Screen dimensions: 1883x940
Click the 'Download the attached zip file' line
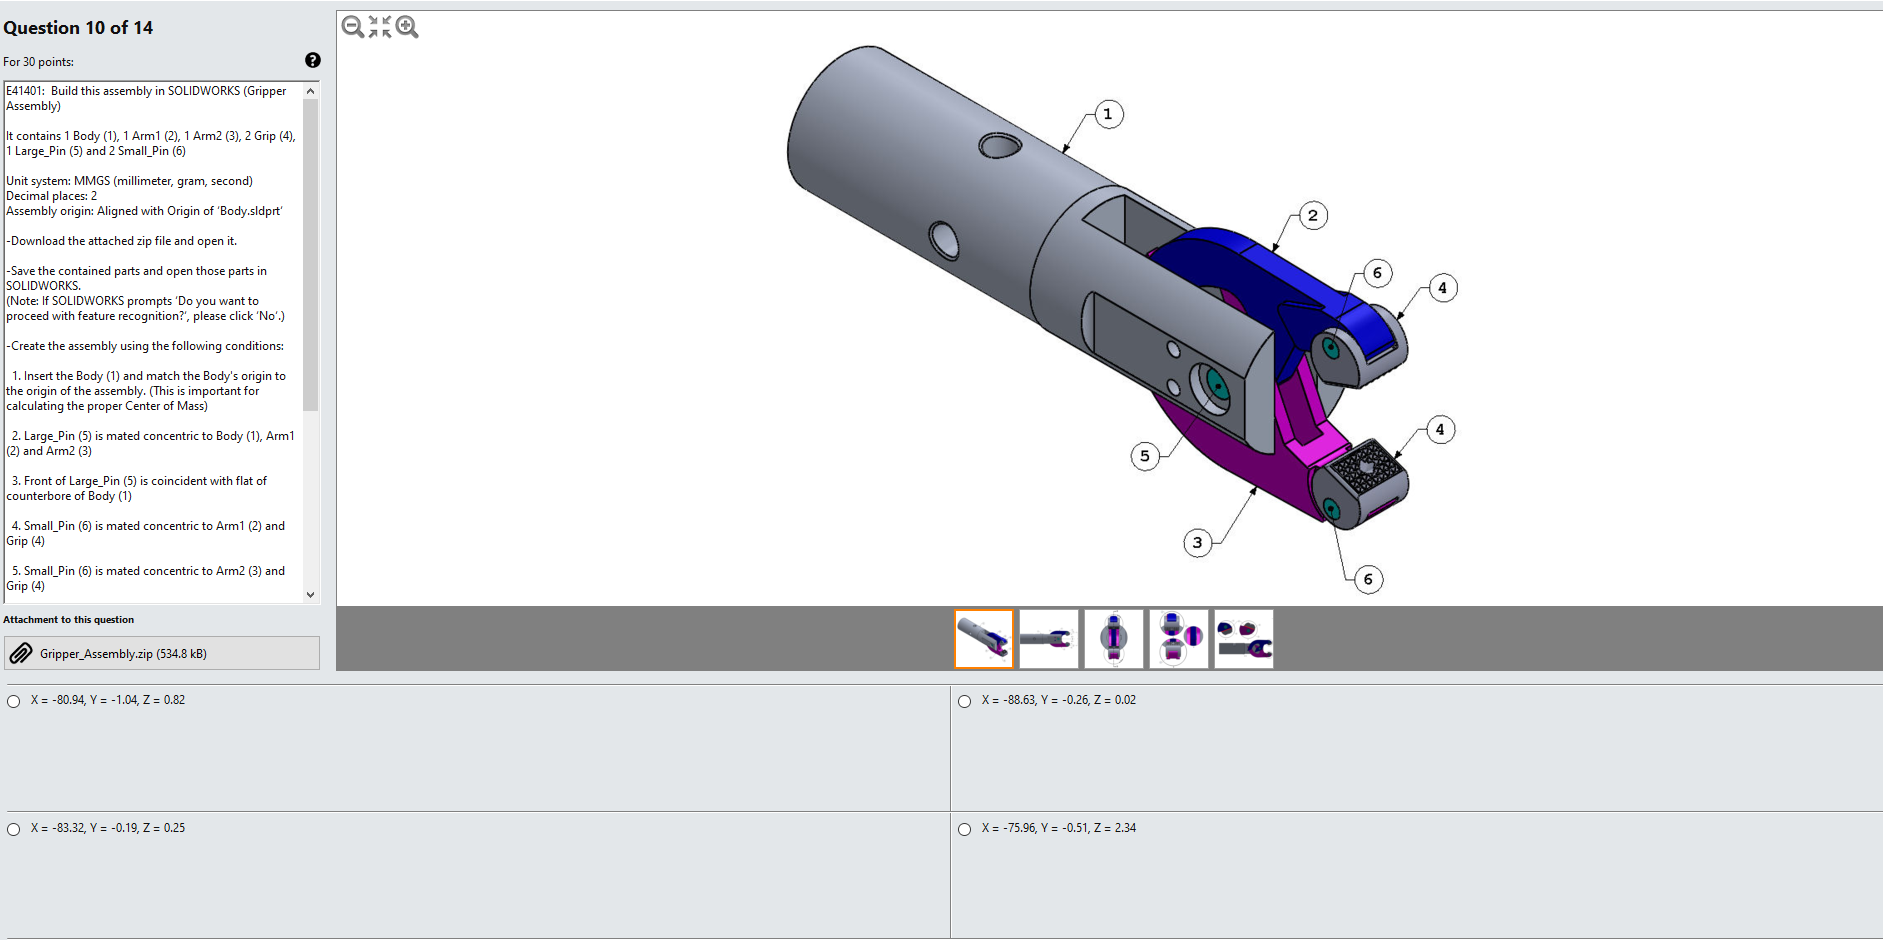click(x=122, y=241)
